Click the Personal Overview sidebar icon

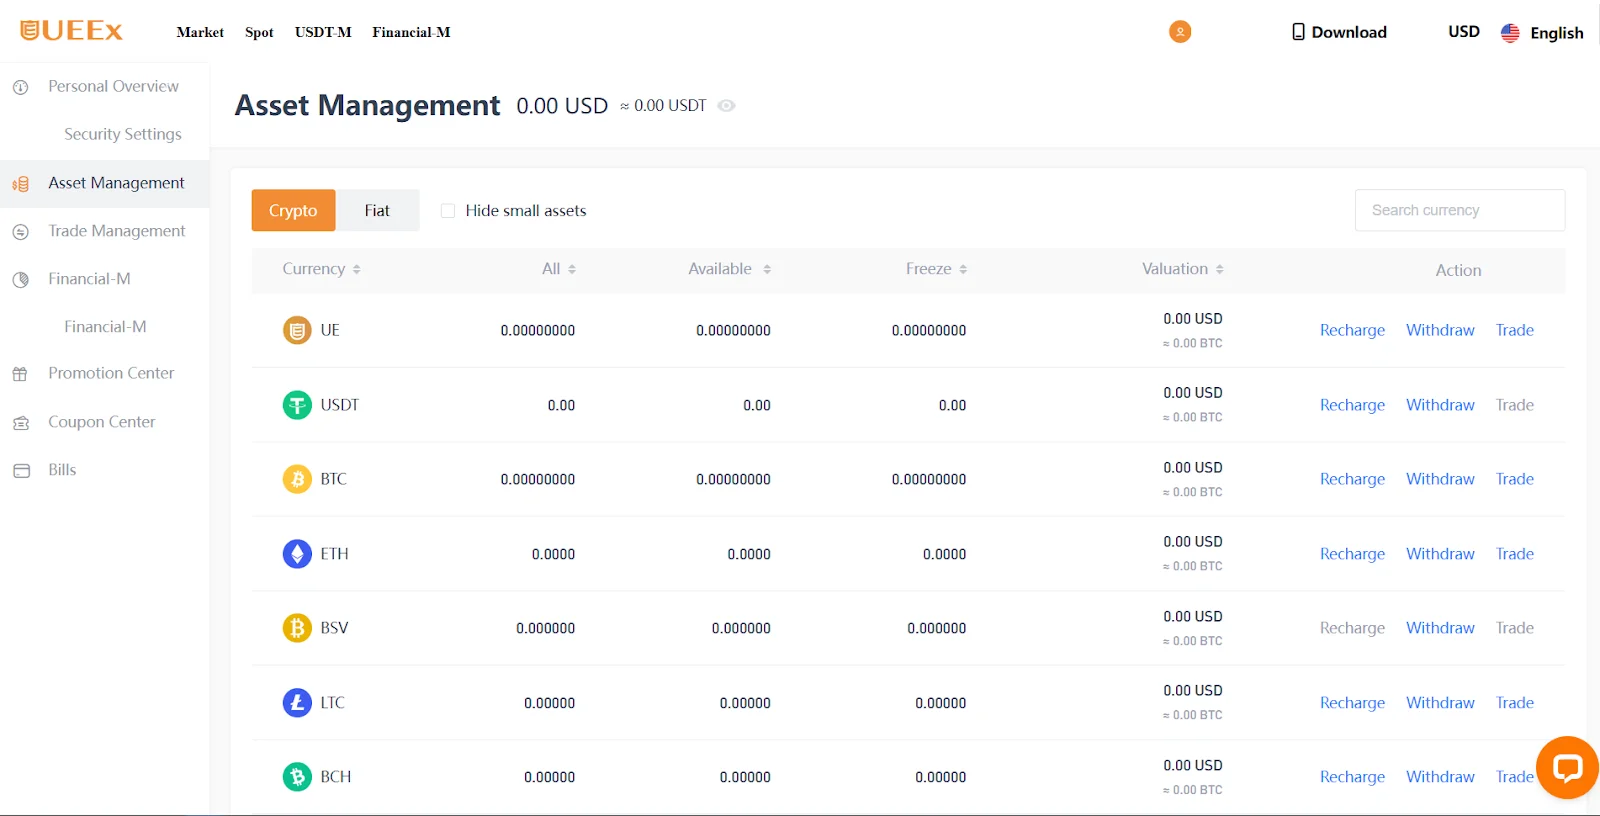pyautogui.click(x=20, y=87)
